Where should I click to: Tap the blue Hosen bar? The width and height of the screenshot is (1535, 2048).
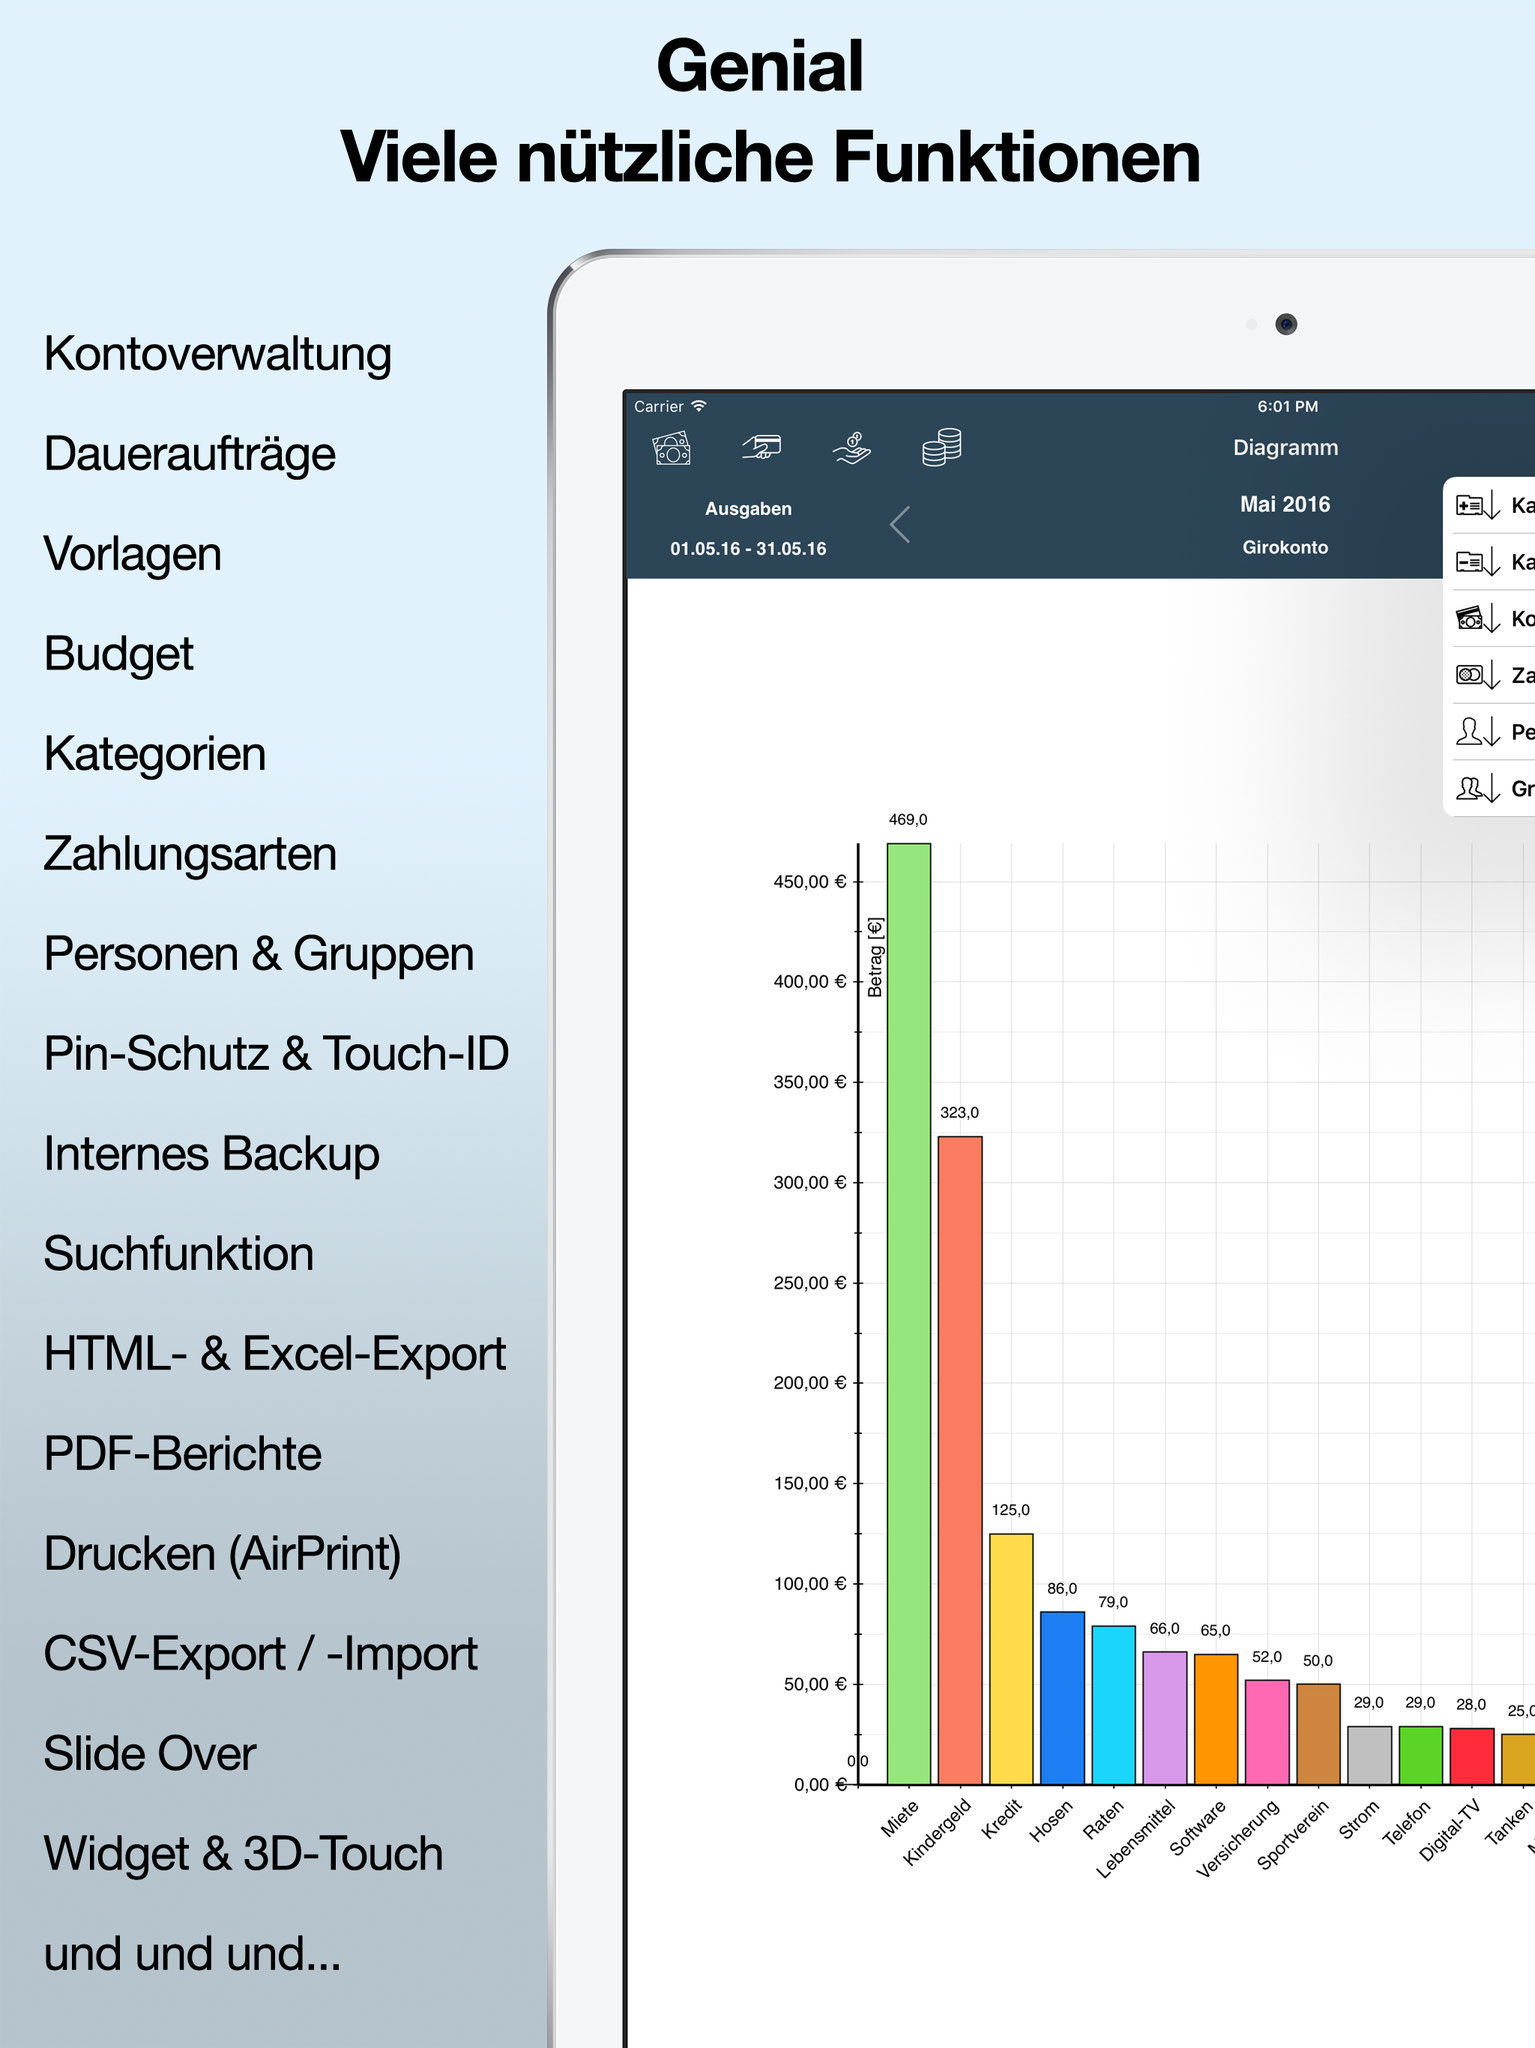point(1062,1698)
